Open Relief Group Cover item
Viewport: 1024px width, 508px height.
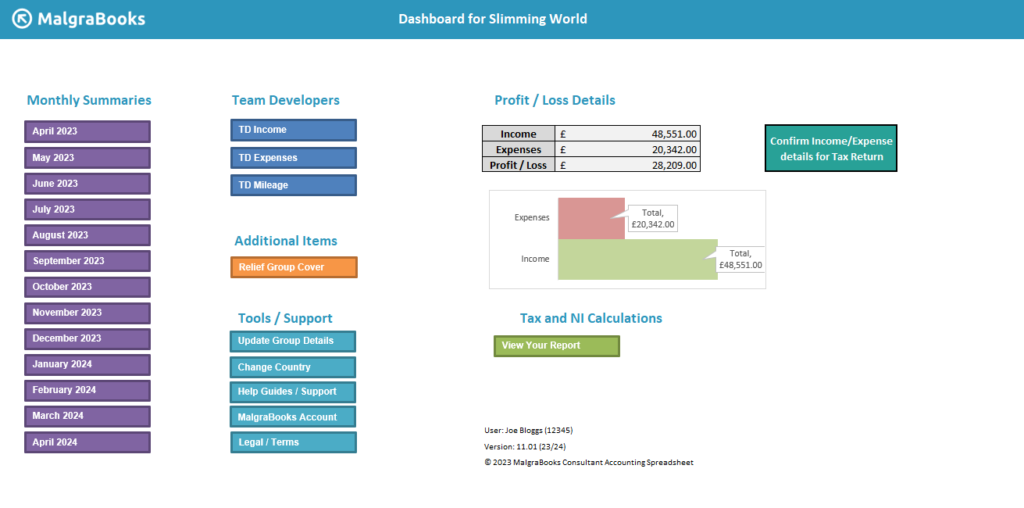pyautogui.click(x=294, y=267)
